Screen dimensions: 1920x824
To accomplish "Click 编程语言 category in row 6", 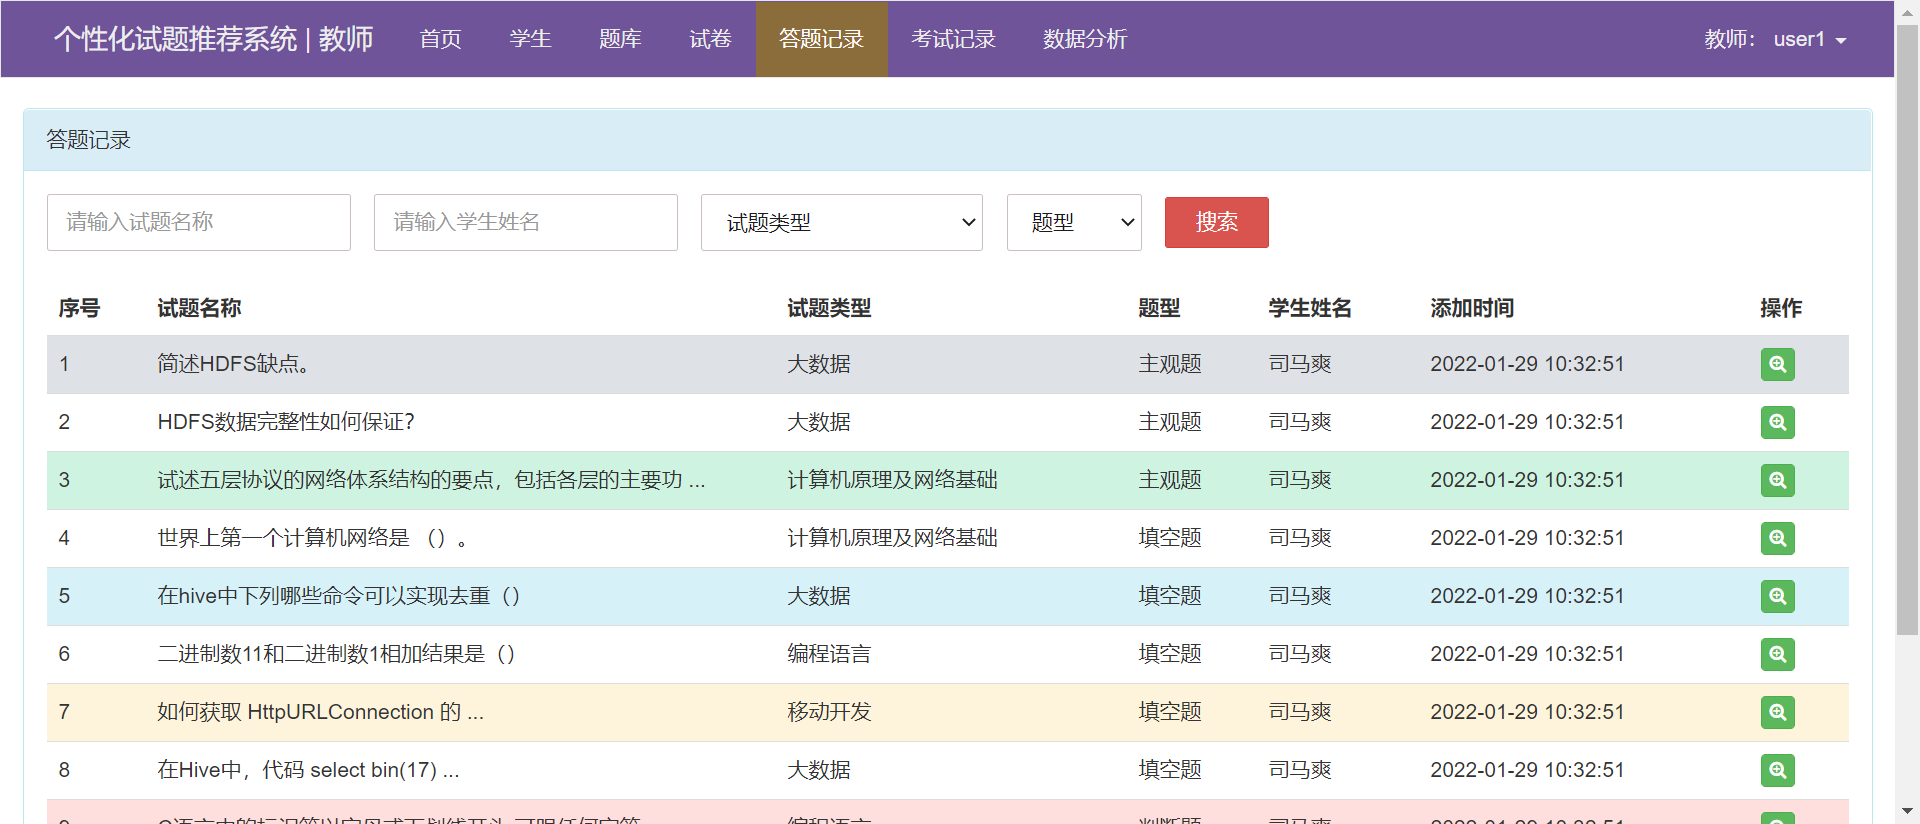I will click(x=829, y=654).
